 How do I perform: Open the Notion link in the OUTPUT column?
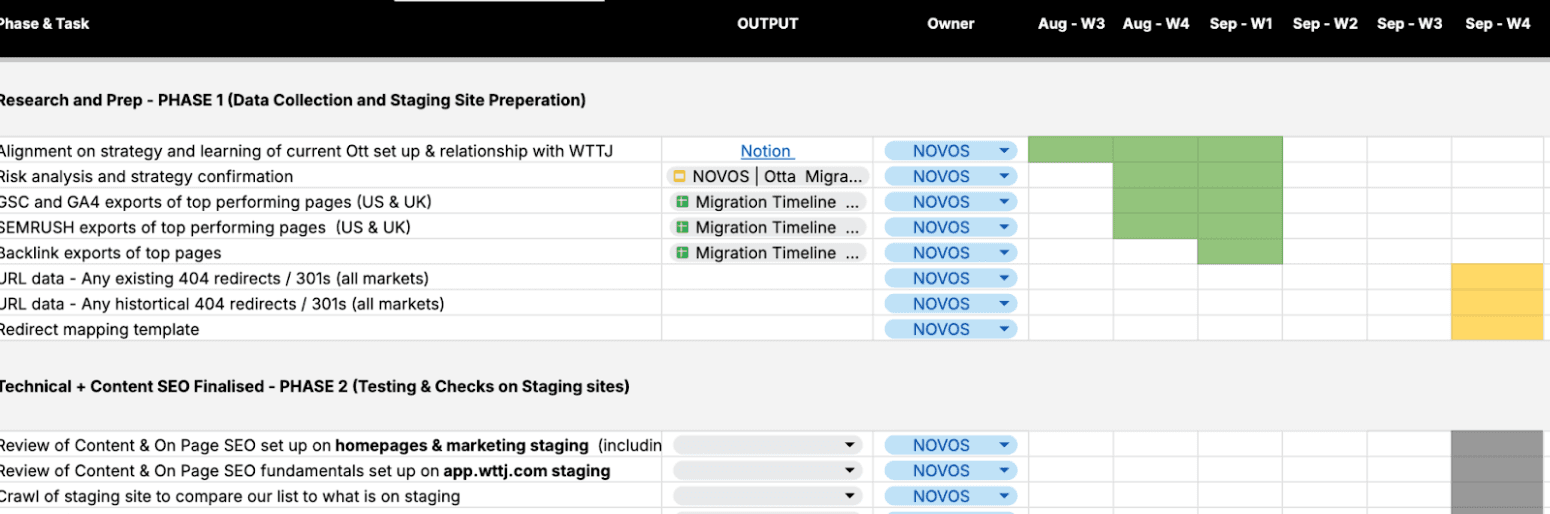tap(766, 151)
